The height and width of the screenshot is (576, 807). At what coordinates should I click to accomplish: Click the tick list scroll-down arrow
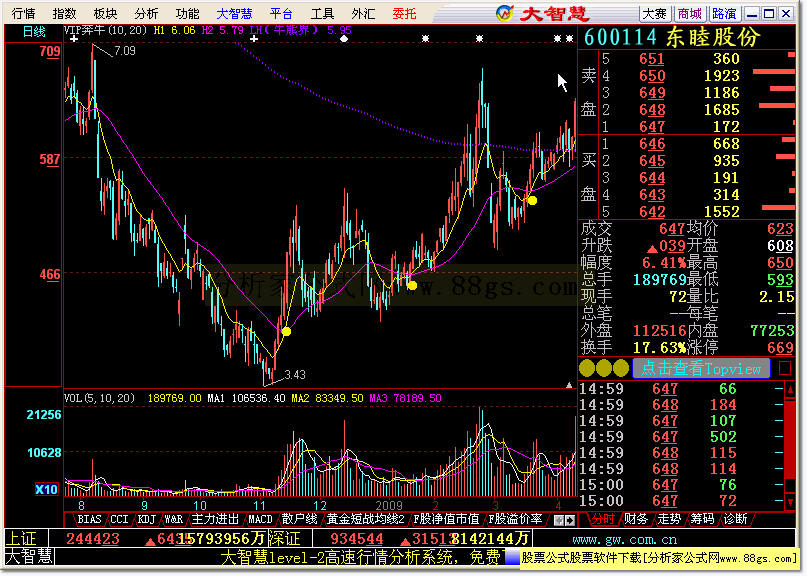(x=790, y=501)
